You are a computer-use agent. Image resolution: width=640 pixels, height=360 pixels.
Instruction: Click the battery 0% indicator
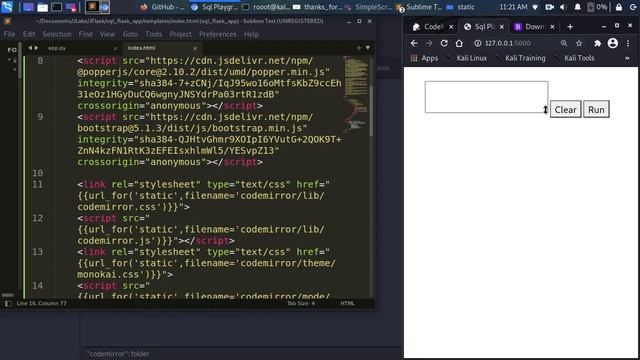tap(597, 7)
